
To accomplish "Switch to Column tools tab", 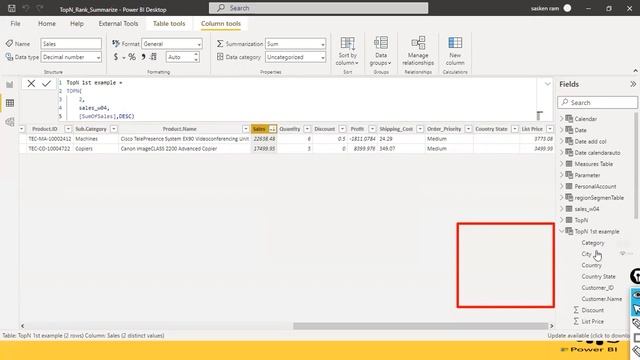I will pos(221,24).
